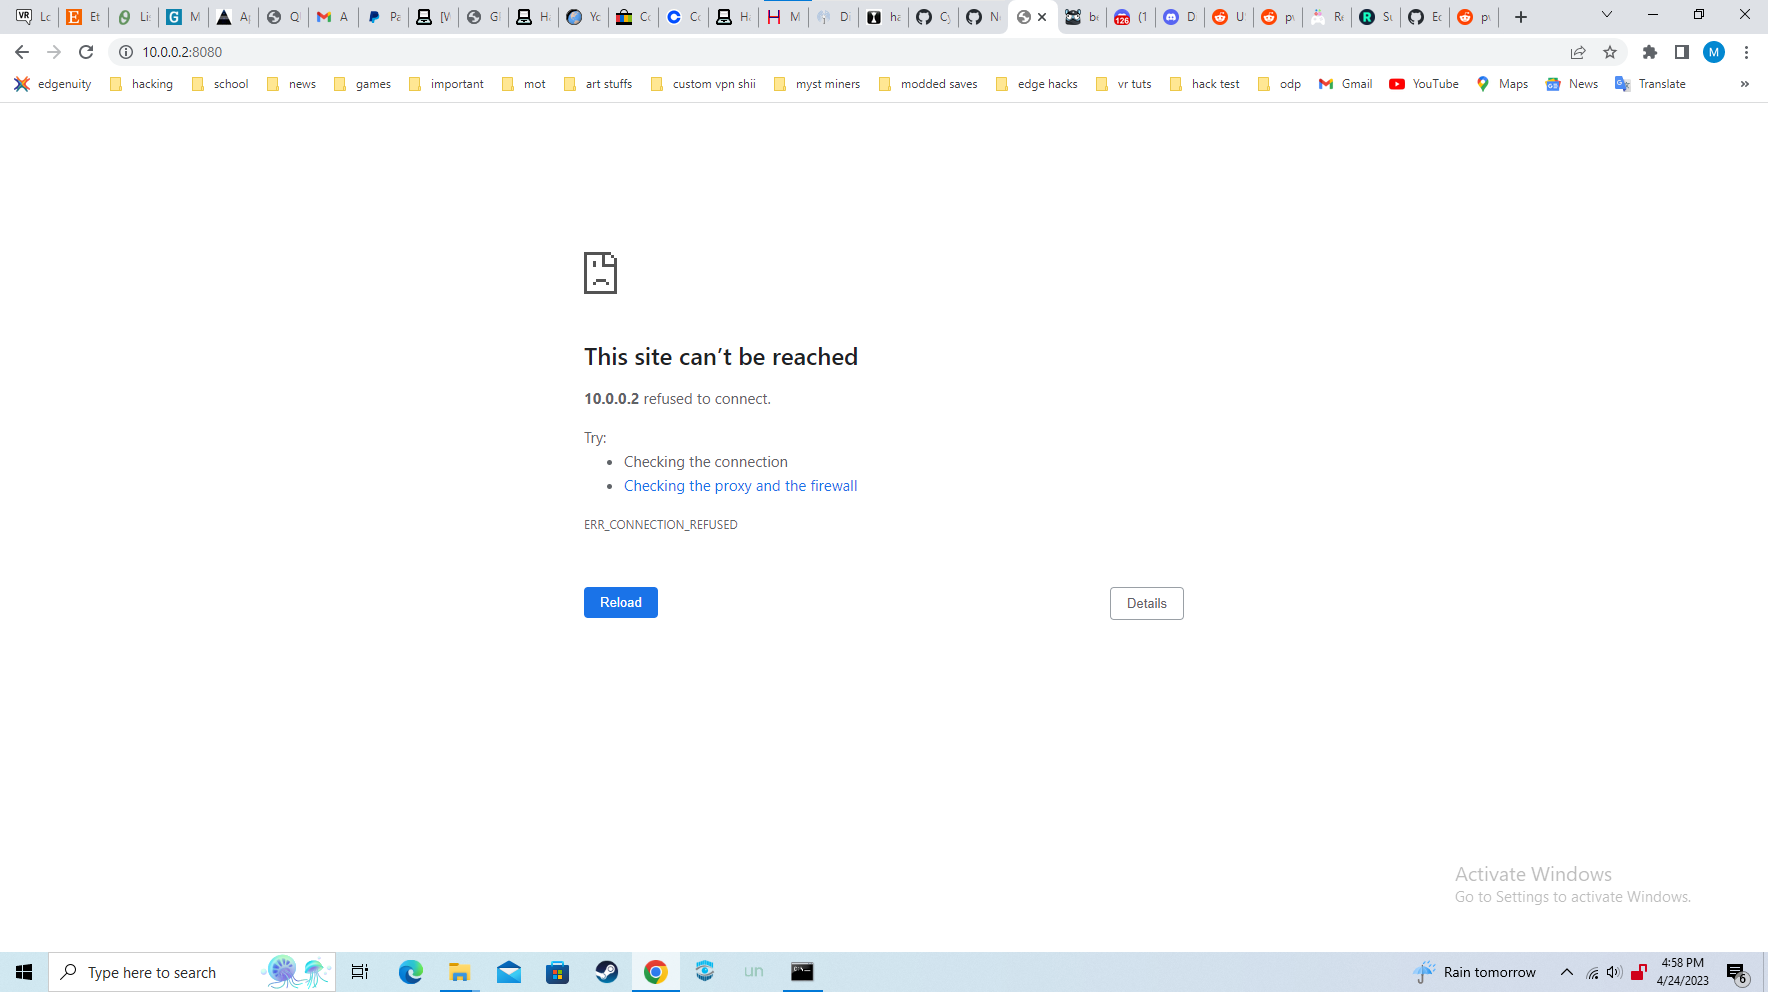Click the share icon in the toolbar
1768x992 pixels.
pyautogui.click(x=1577, y=52)
